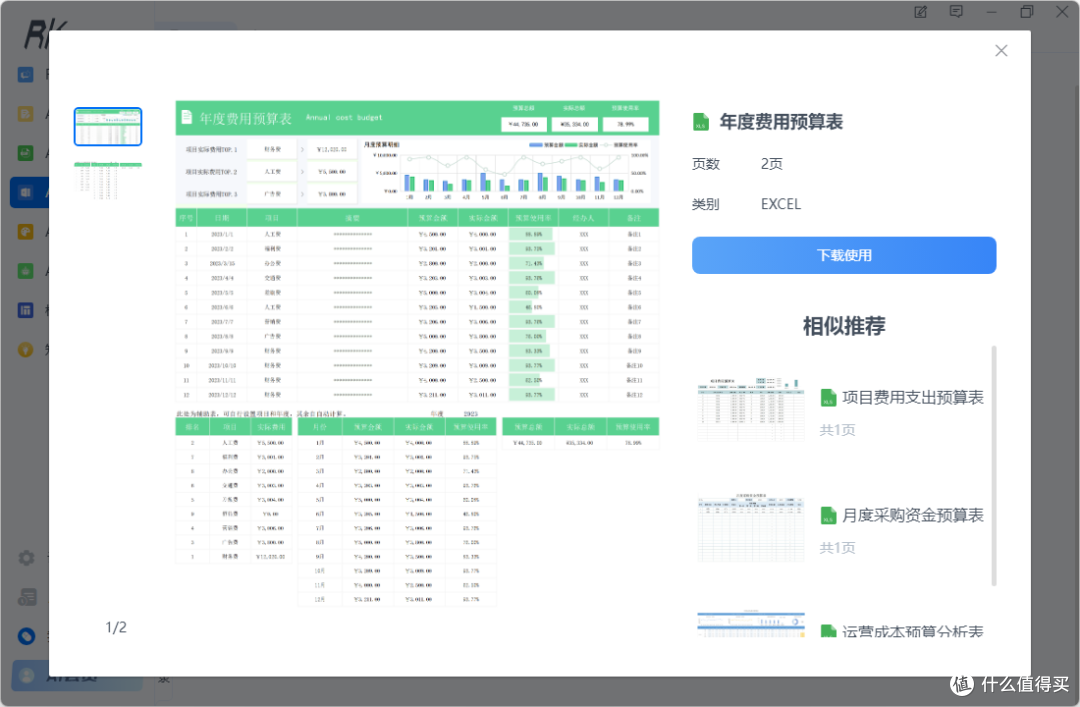Image resolution: width=1080 pixels, height=707 pixels.
Task: Click the highlighted Office template icon in the background sidebar
Action: click(x=25, y=193)
